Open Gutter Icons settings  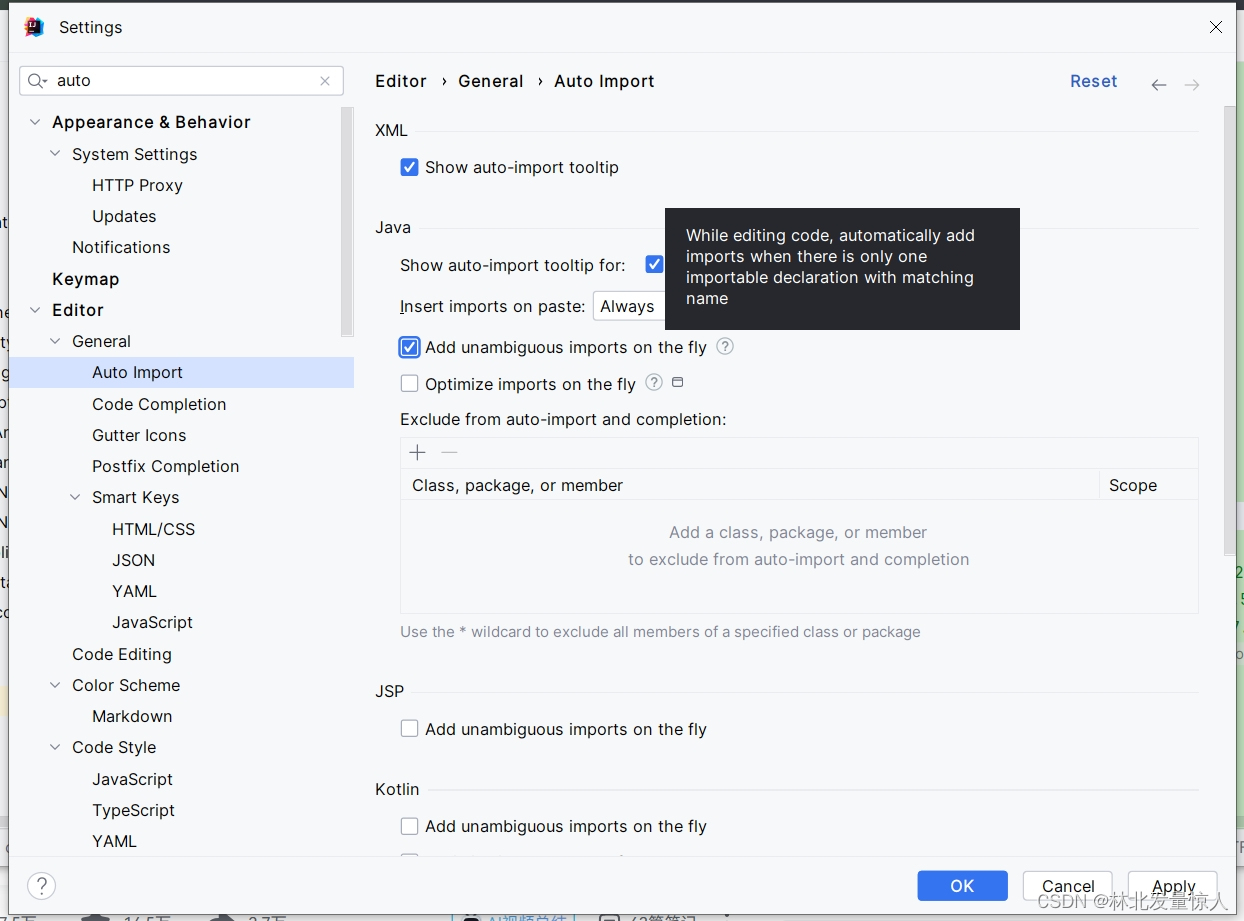(139, 435)
